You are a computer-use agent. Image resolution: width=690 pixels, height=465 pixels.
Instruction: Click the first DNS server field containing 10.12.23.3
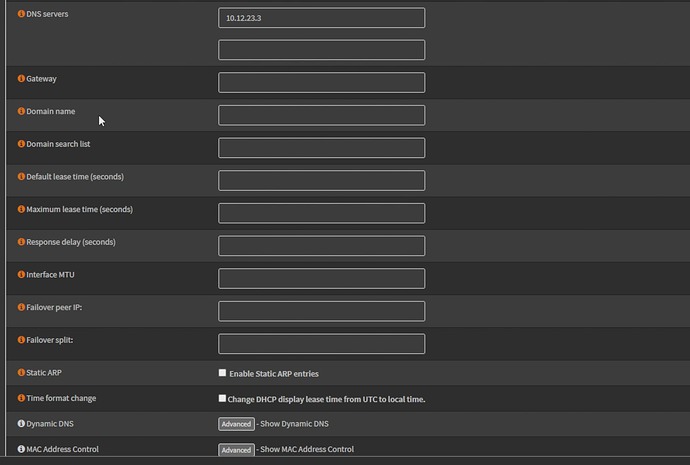321,18
